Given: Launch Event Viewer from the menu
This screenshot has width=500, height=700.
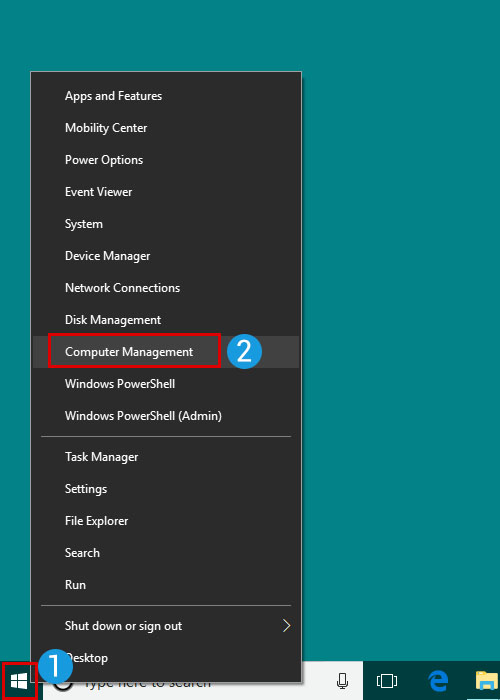Looking at the screenshot, I should [x=166, y=192].
